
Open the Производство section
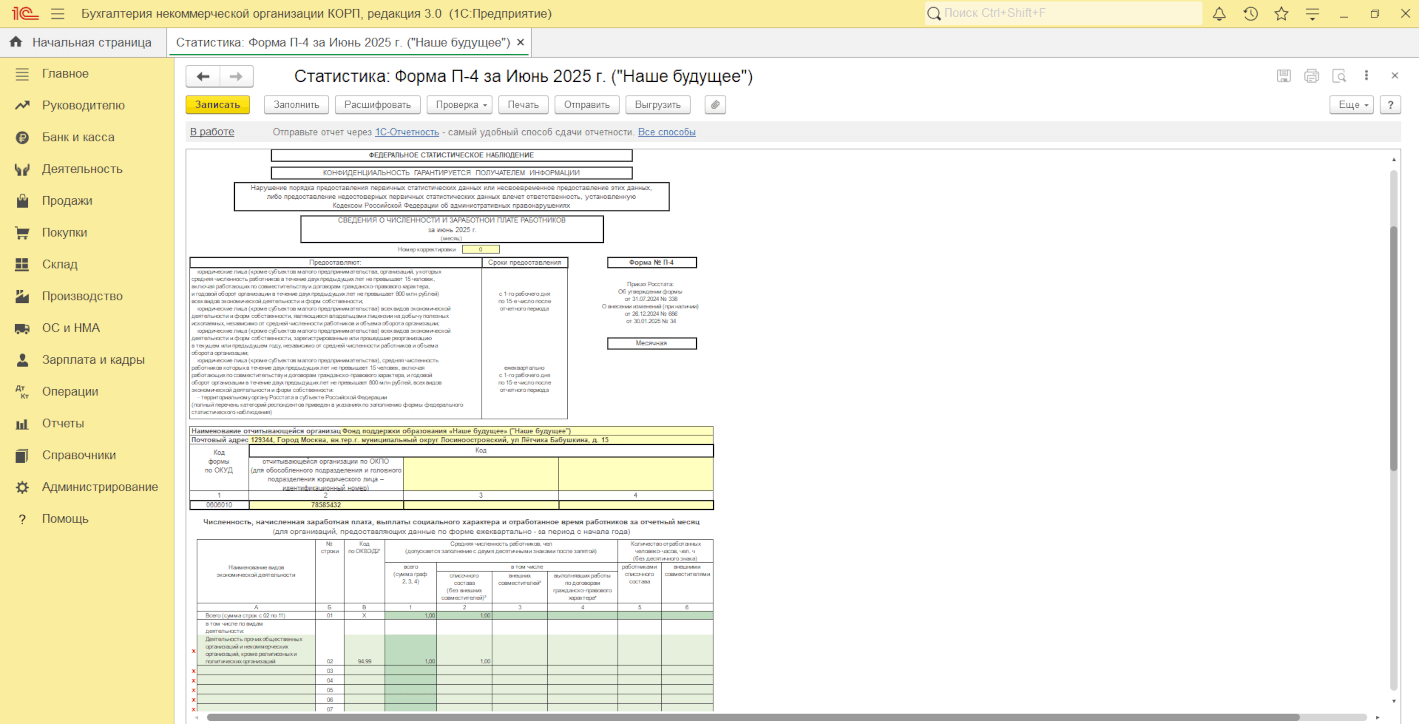(x=82, y=296)
